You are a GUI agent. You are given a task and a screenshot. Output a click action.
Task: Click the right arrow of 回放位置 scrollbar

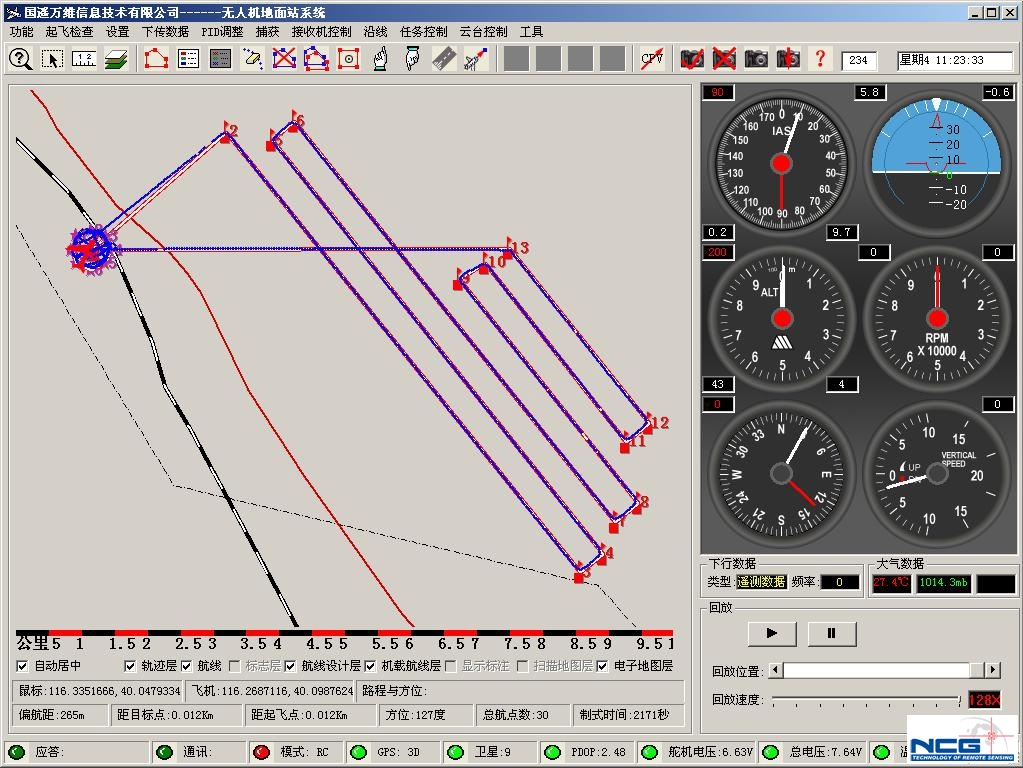pos(992,670)
